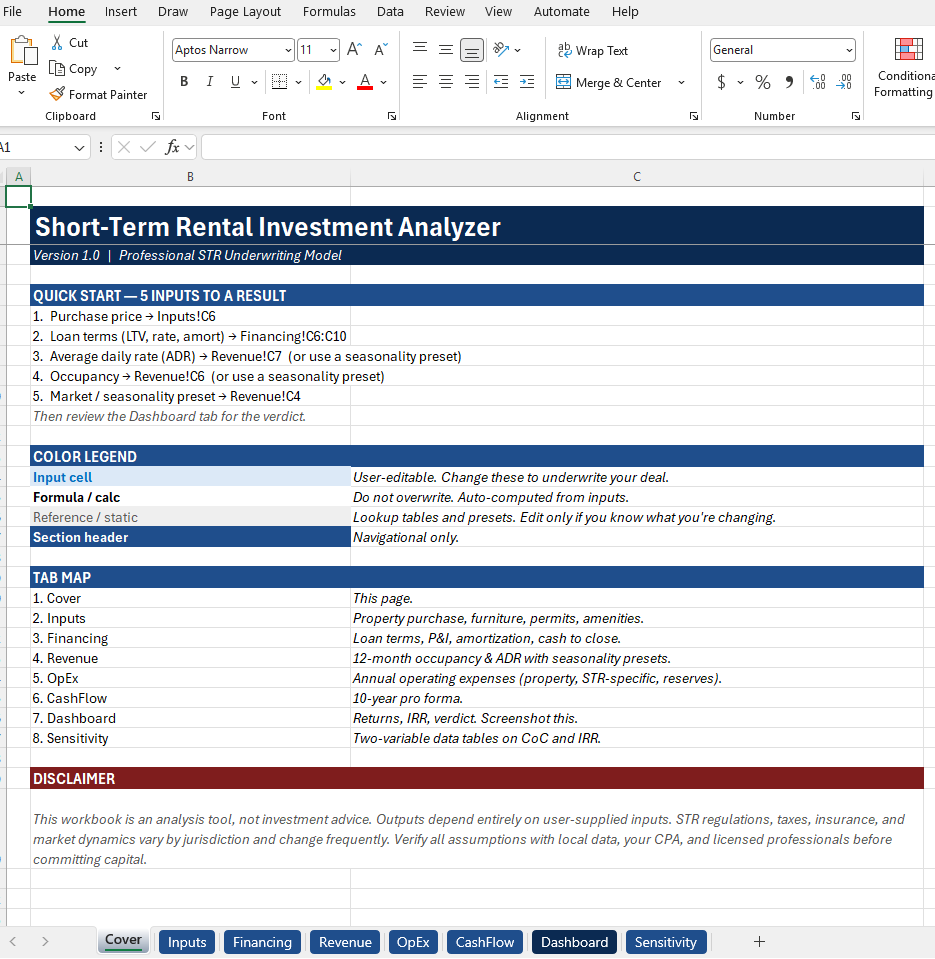Select column C header
Screen dimensions: 935x959
tap(637, 177)
